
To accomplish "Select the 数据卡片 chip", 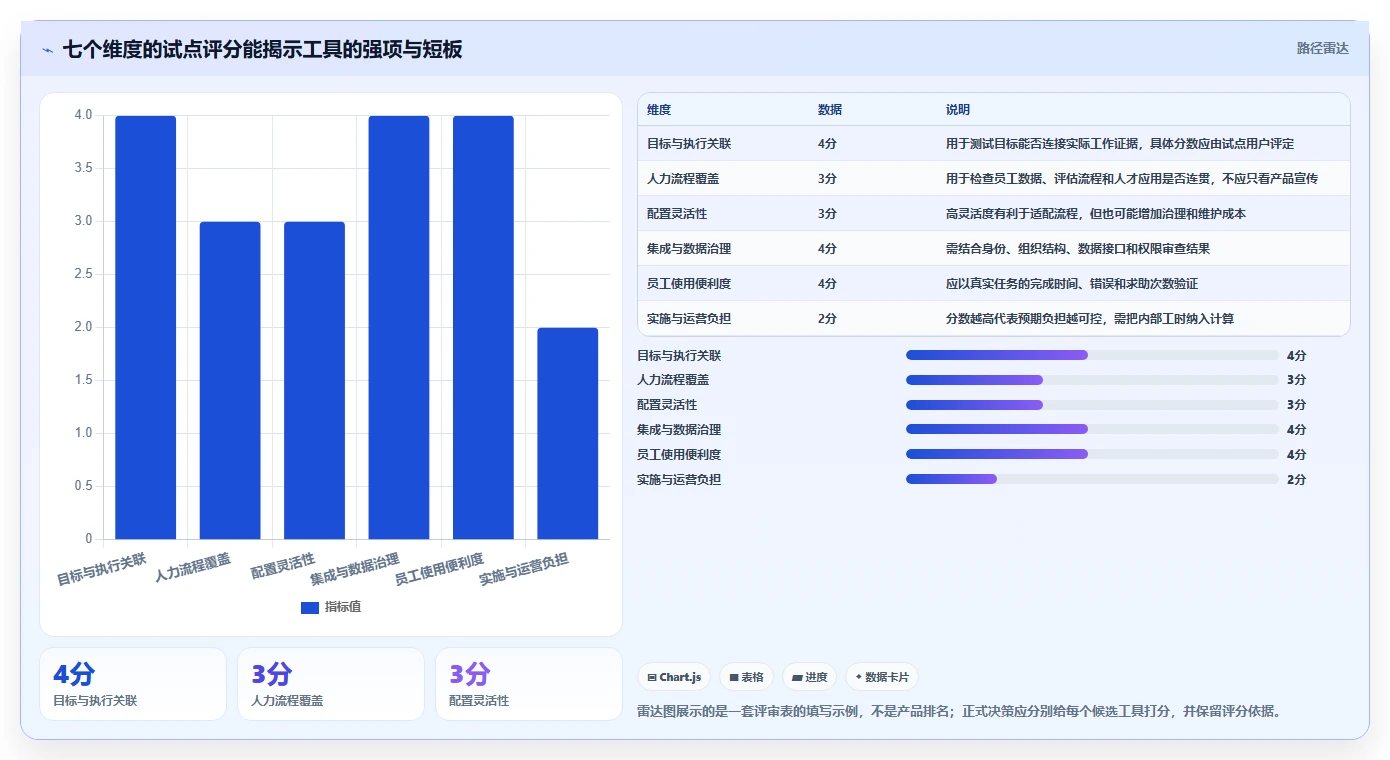I will [881, 677].
